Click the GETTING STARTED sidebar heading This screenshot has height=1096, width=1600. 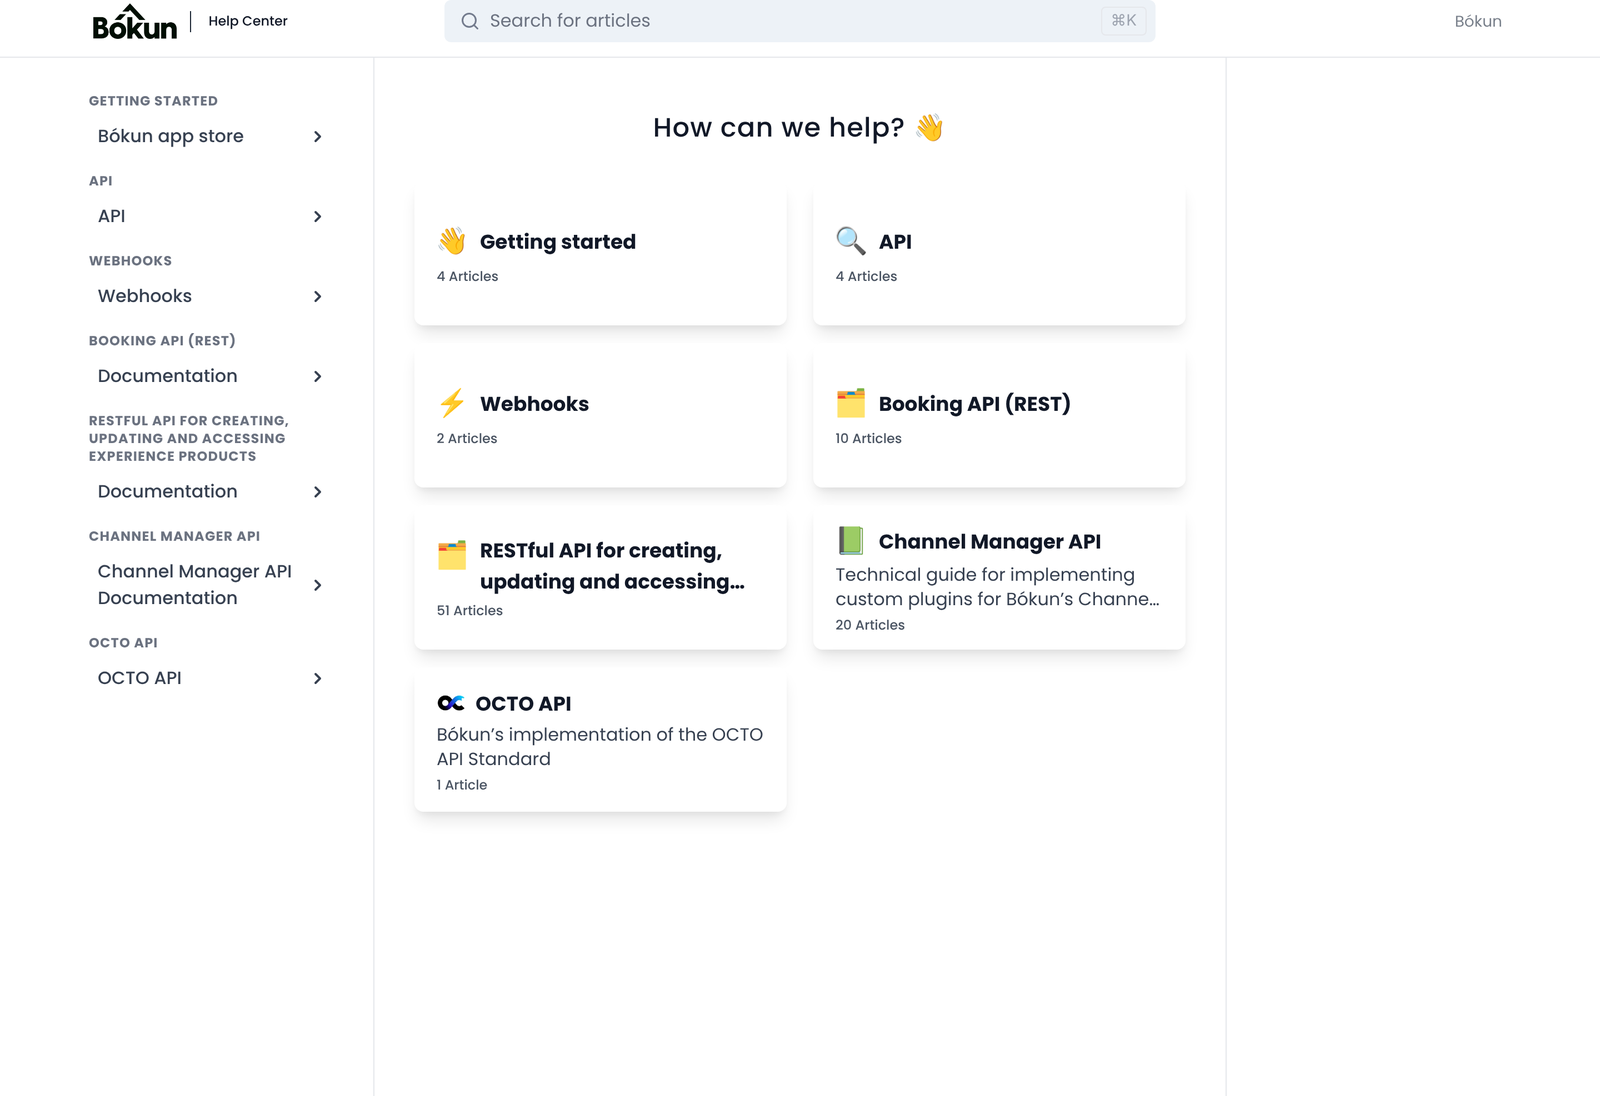[x=153, y=101]
